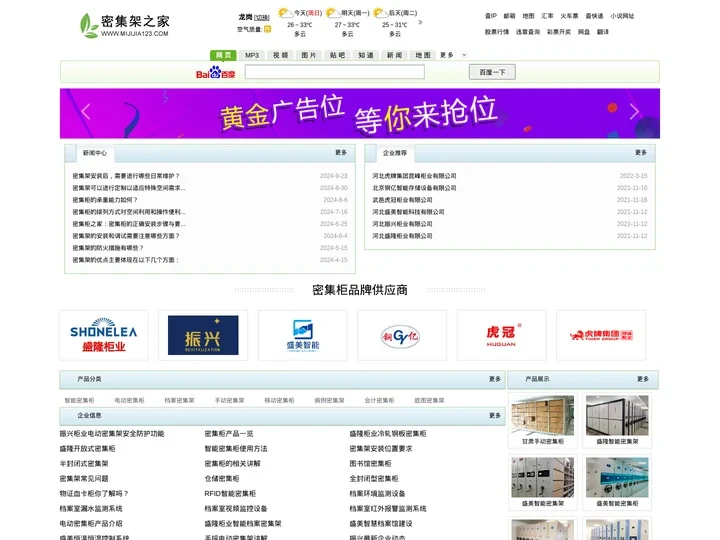Open company 河北虎牌集团昆峰柜业有限公司

[414, 176]
